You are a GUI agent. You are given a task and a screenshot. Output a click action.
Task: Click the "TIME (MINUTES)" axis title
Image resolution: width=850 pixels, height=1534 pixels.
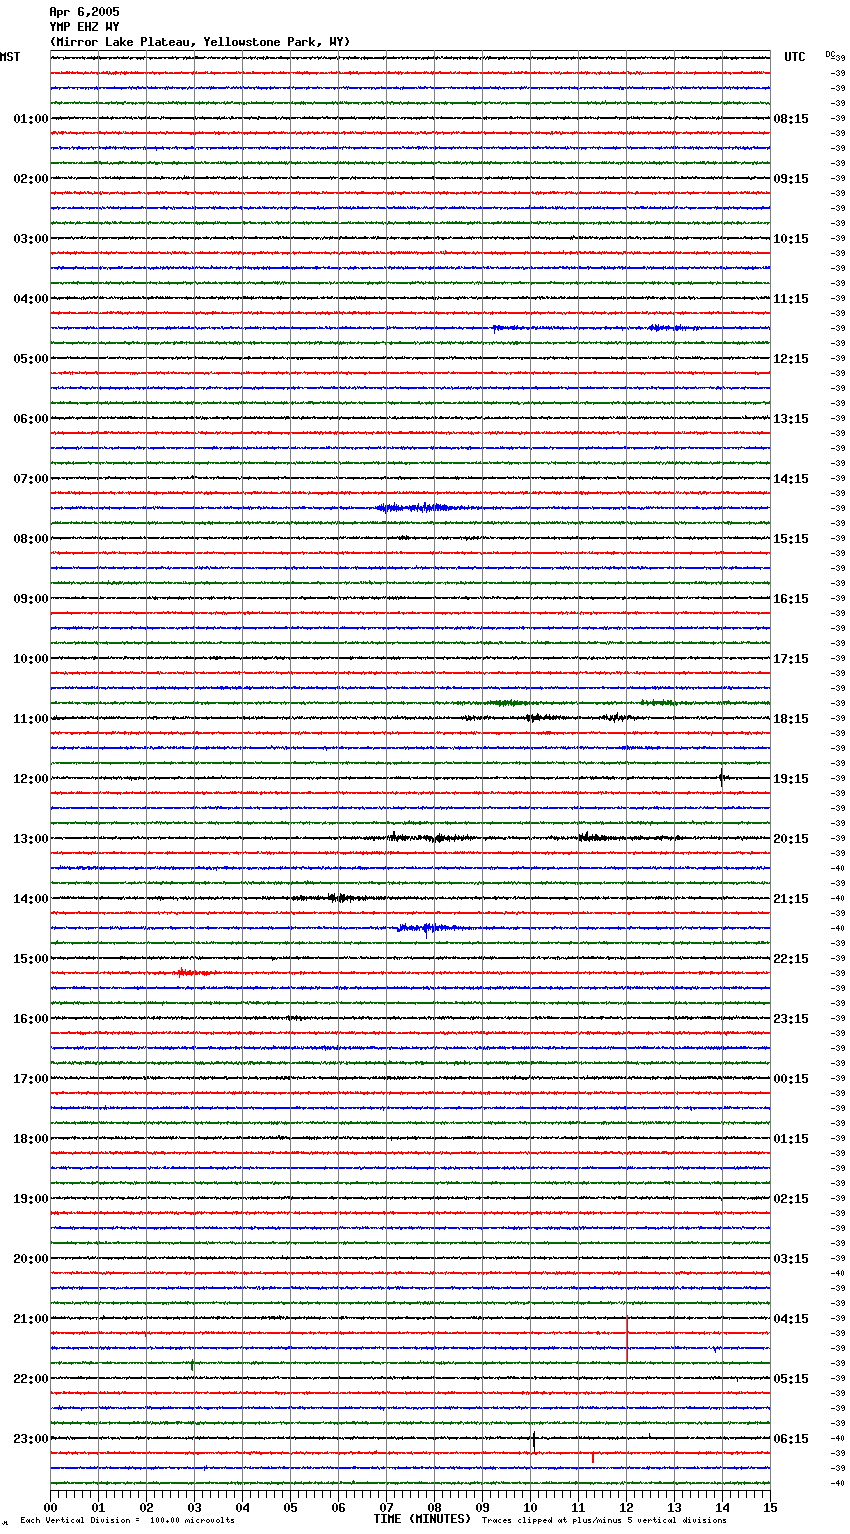click(x=422, y=1519)
